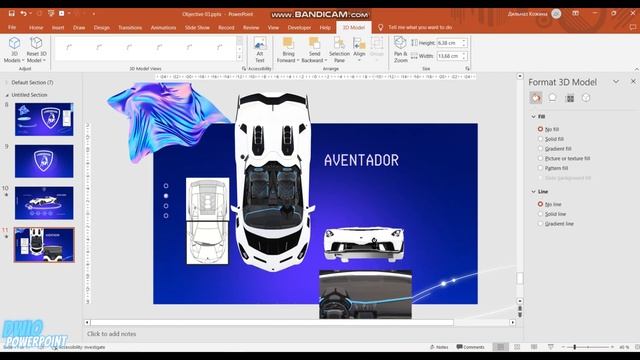Toggle the Notes button in status bar
640x360 pixels.
[439, 347]
